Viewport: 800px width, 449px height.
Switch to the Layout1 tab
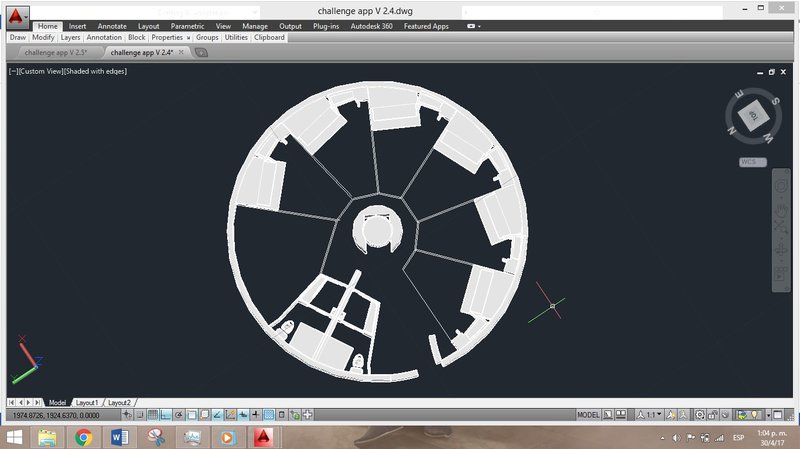(x=87, y=401)
